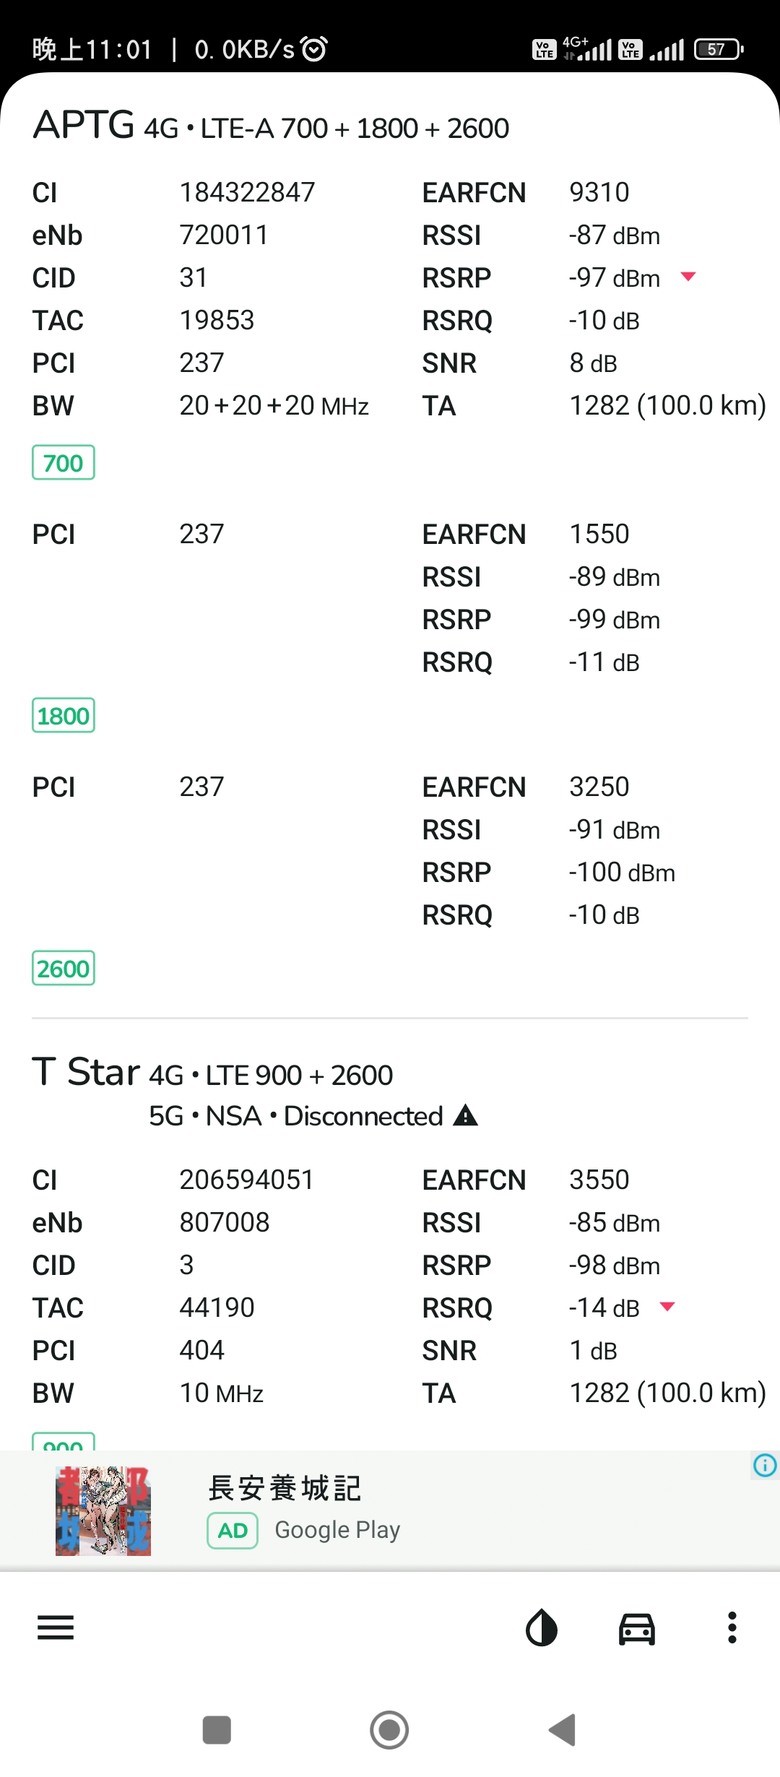
Task: Tap the battery indicator showing 57
Action: tap(719, 49)
